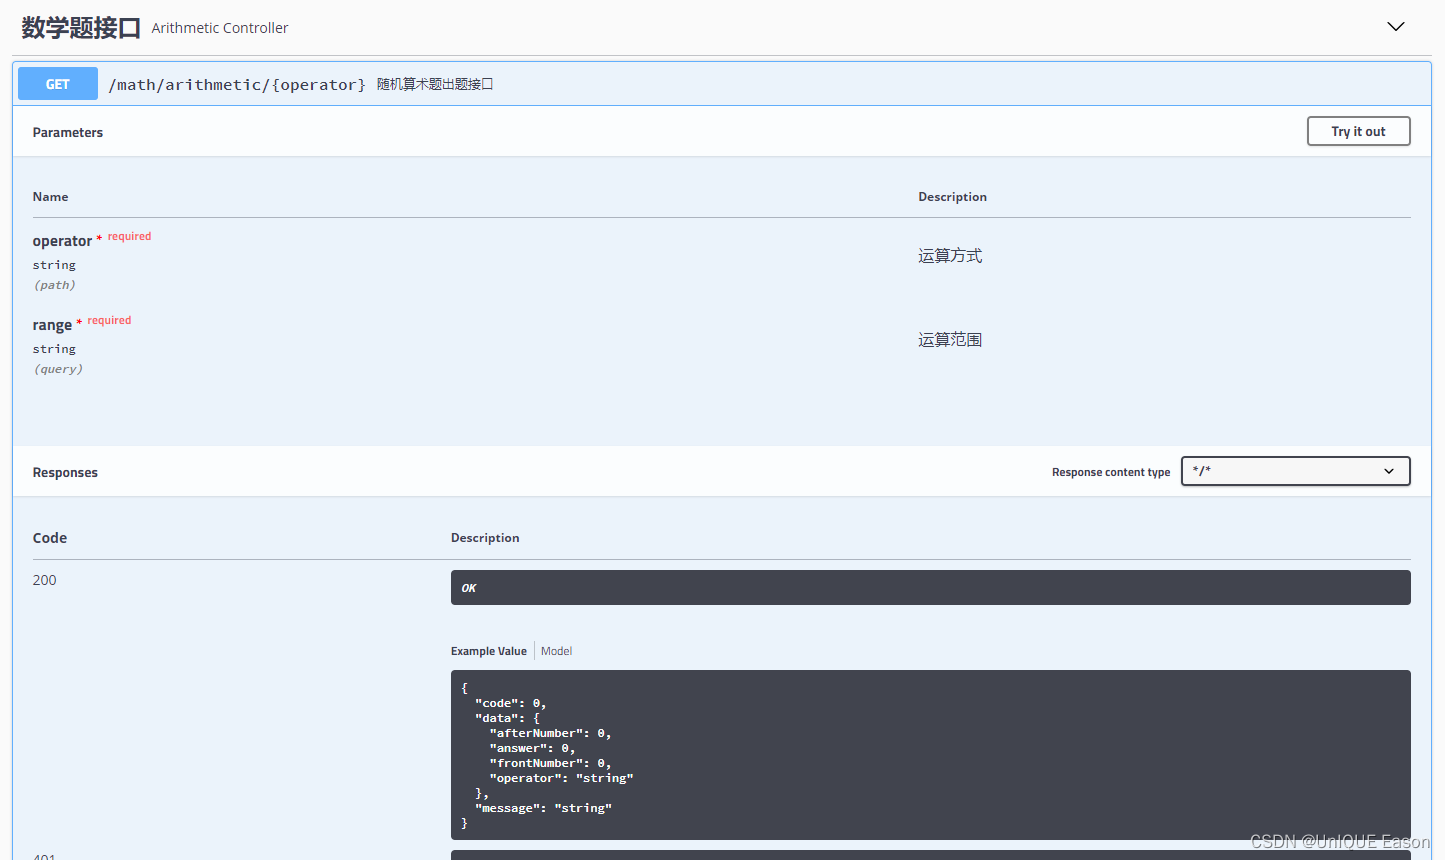The width and height of the screenshot is (1445, 860).
Task: Click the 200 response code
Action: pos(44,580)
